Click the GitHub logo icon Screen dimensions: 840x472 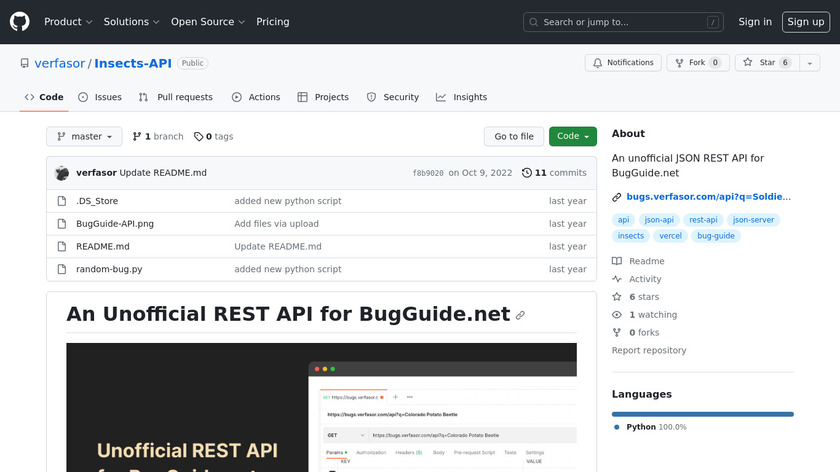point(20,21)
